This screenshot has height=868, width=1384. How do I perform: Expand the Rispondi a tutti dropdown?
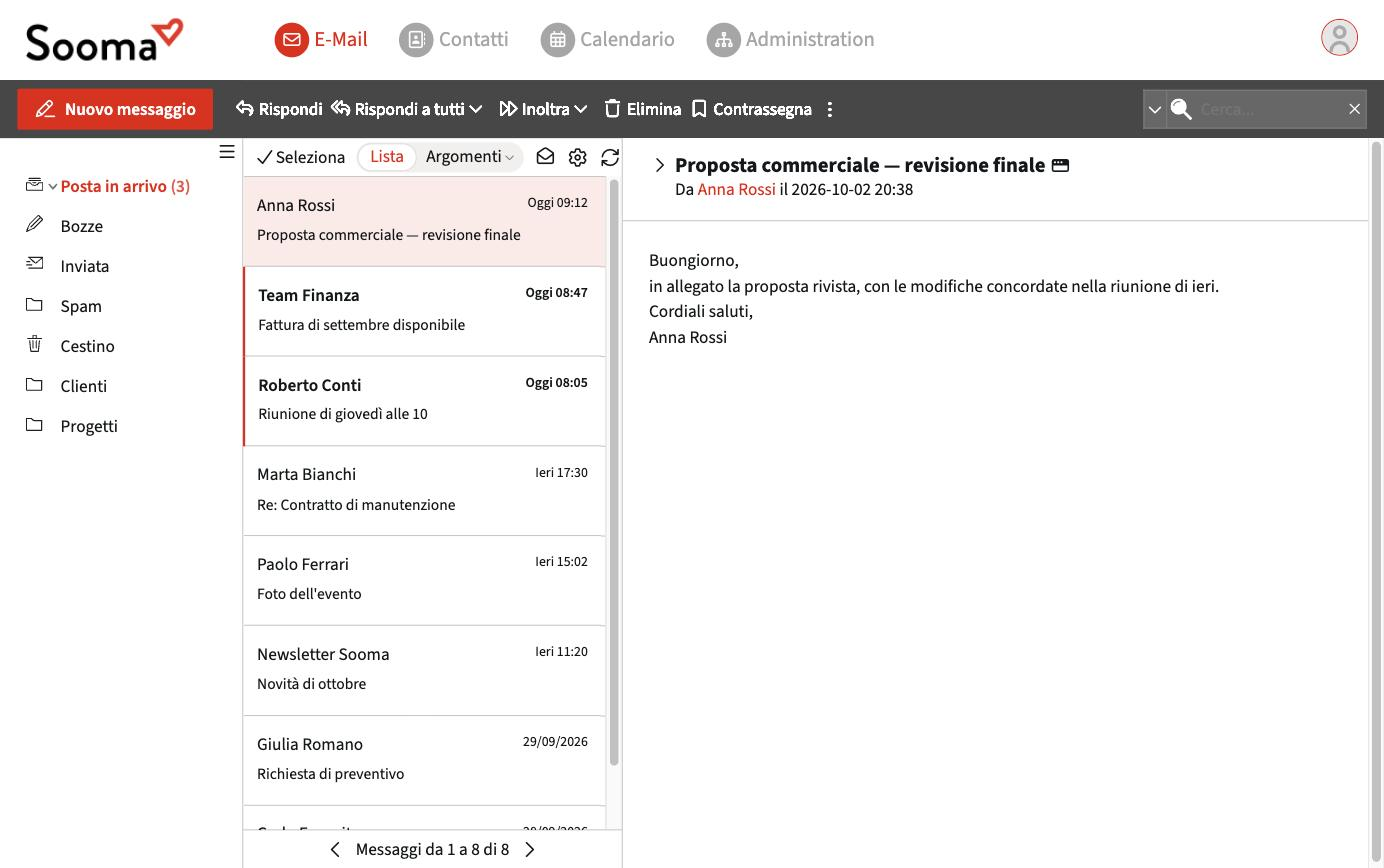click(x=476, y=109)
